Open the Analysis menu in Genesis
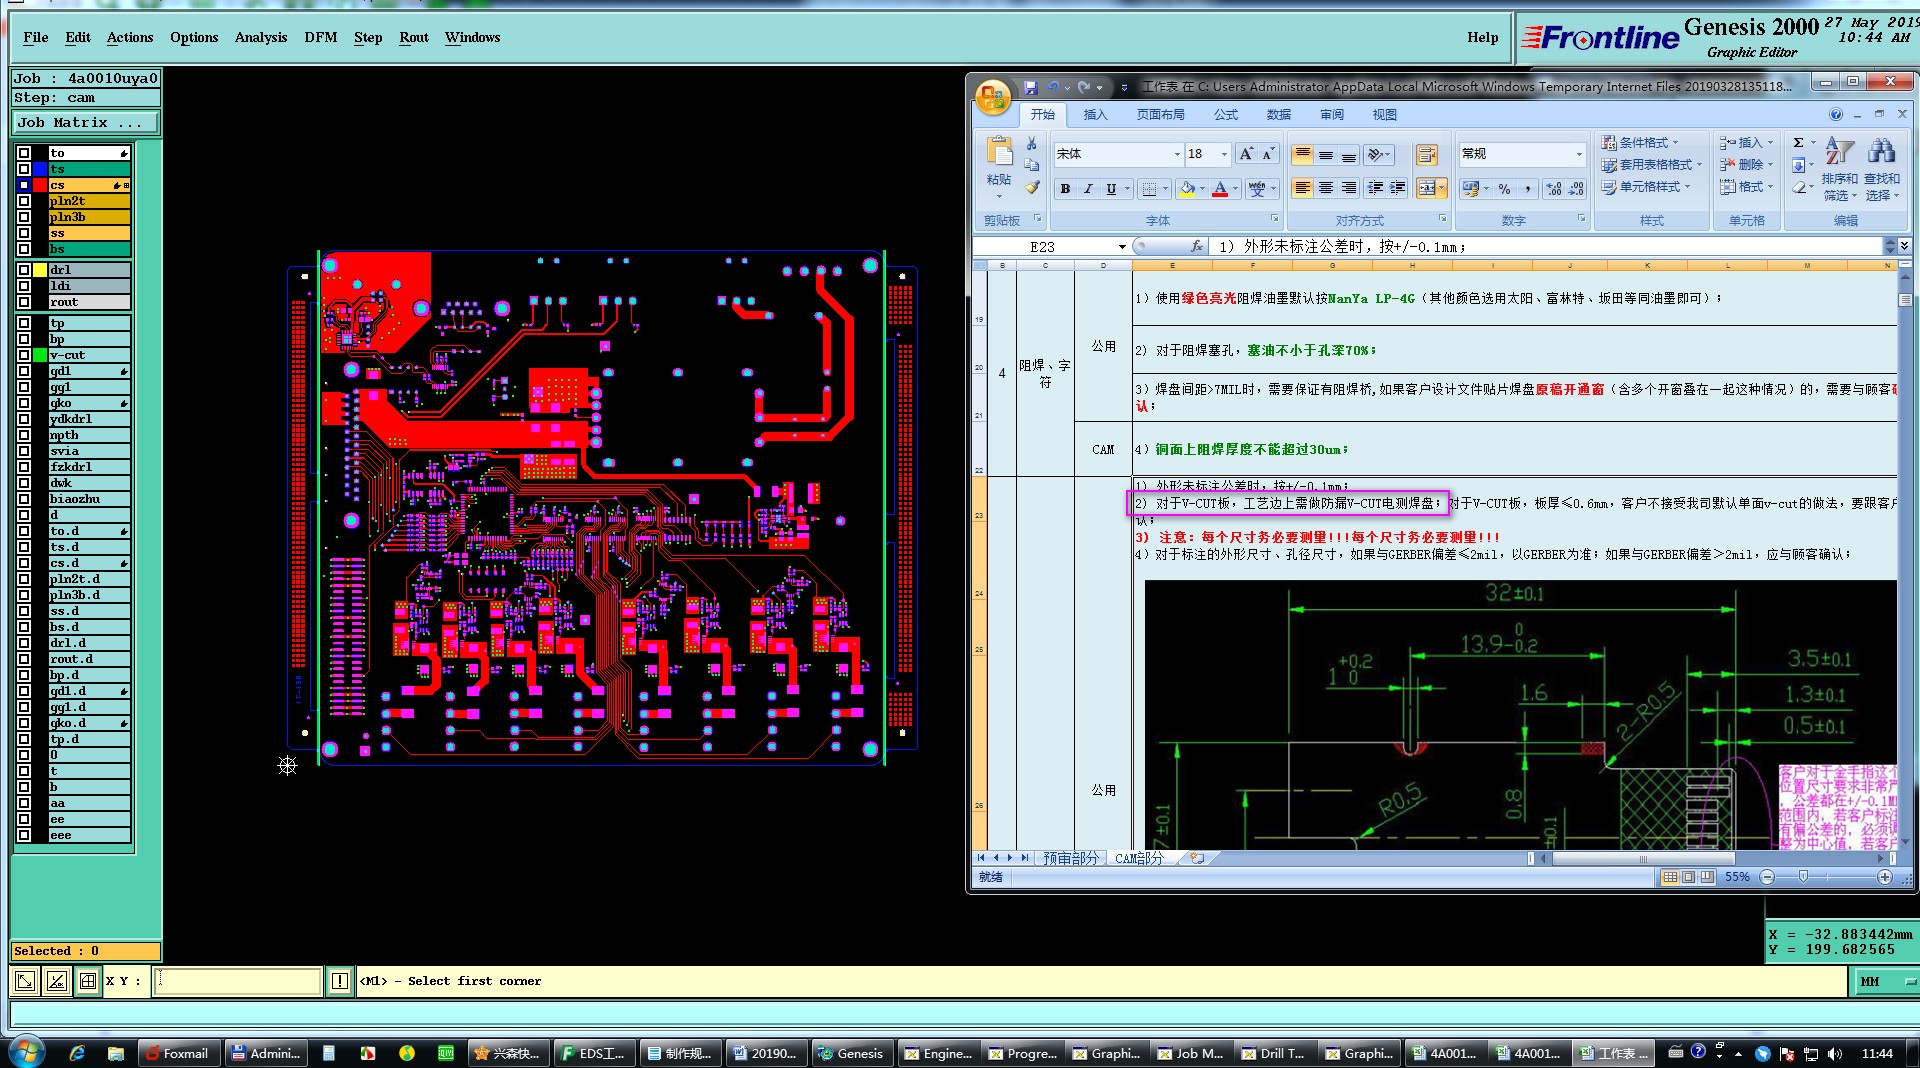1920x1068 pixels. [x=260, y=38]
